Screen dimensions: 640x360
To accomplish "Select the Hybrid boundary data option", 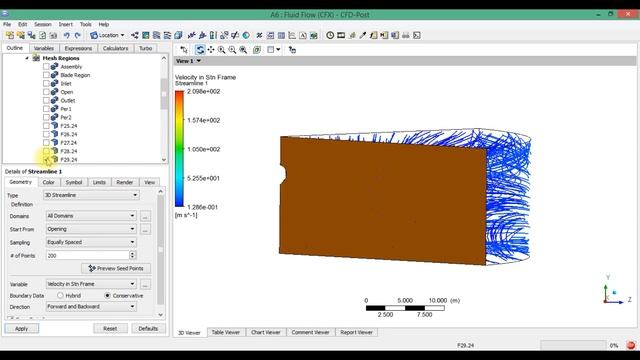I will point(60,295).
